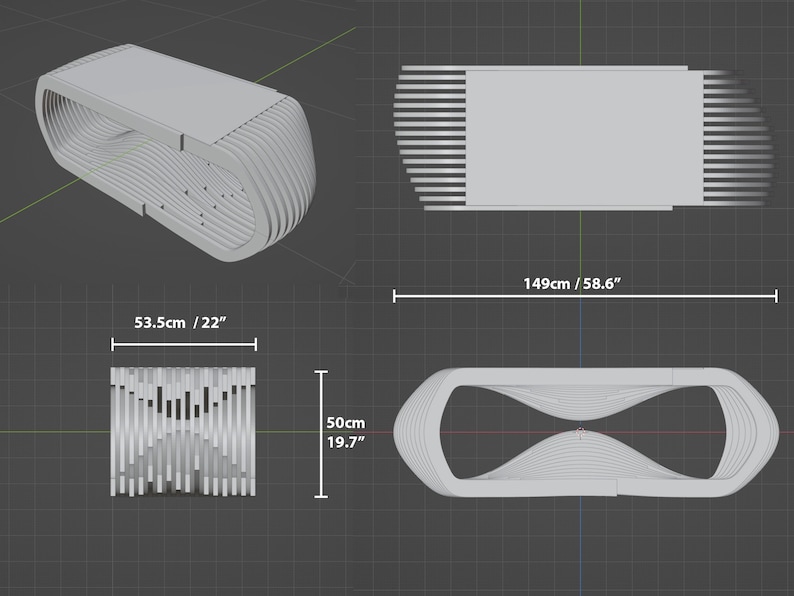The height and width of the screenshot is (596, 794).
Task: Click the upper inner wave curve in front view
Action: coord(581,404)
